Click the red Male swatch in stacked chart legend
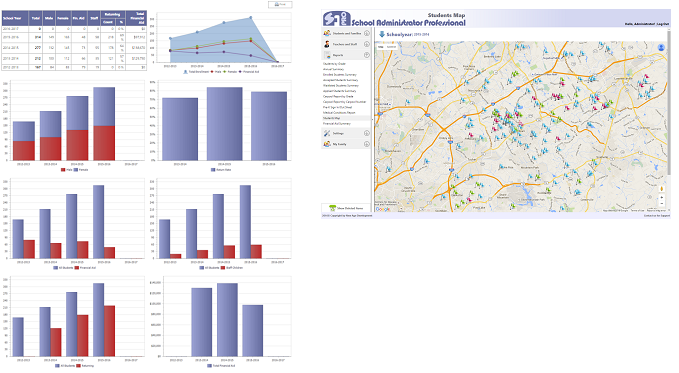Screen dimensions: 679x373 (x=63, y=170)
